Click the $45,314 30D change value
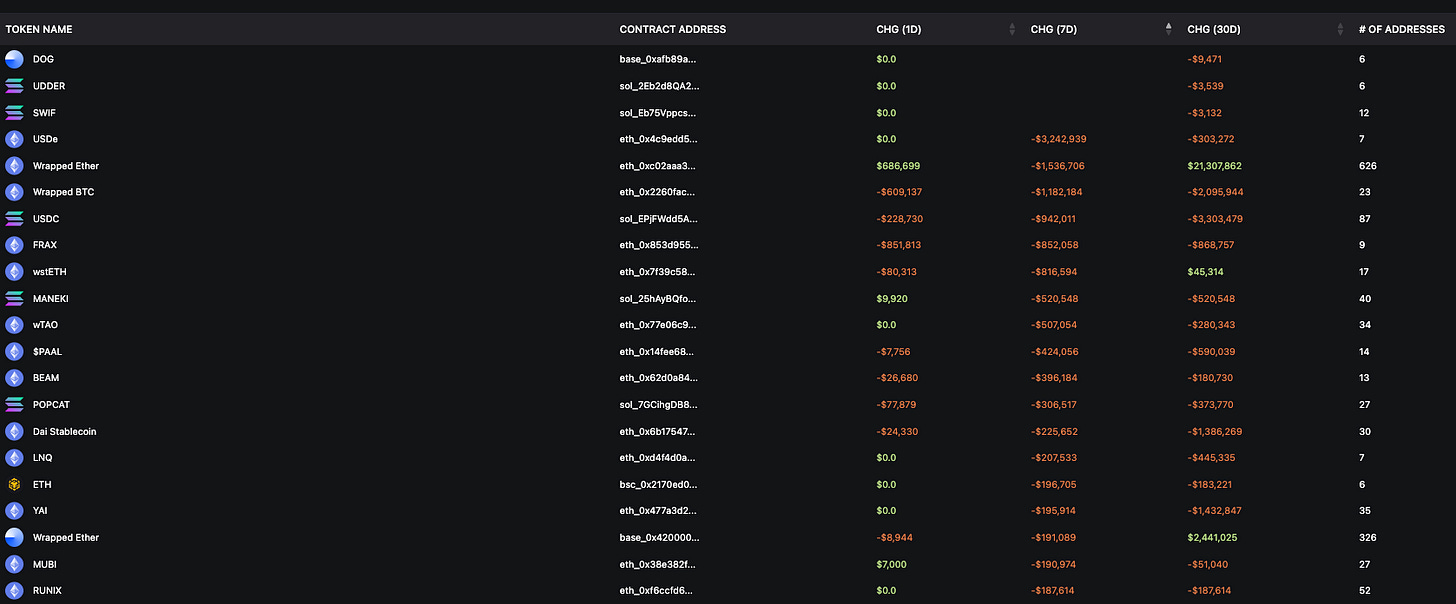Image resolution: width=1456 pixels, height=604 pixels. coord(1205,272)
